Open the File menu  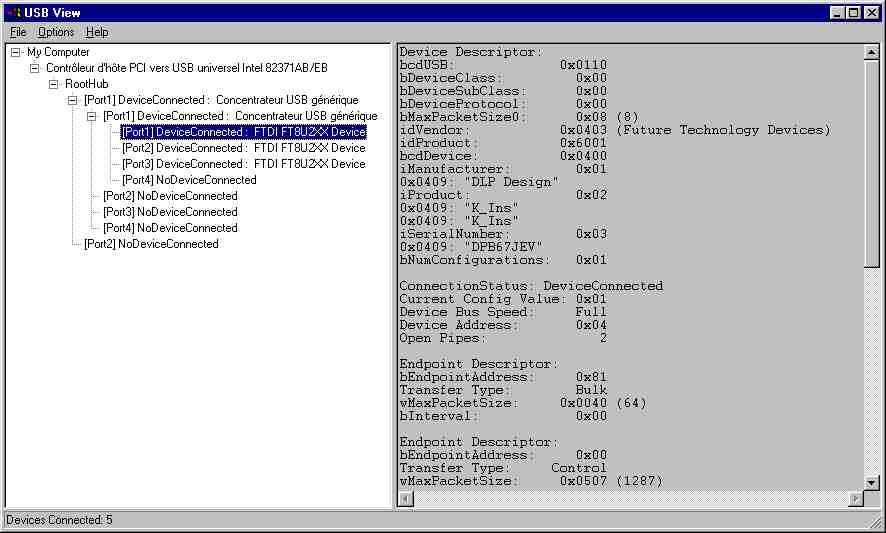pyautogui.click(x=18, y=32)
